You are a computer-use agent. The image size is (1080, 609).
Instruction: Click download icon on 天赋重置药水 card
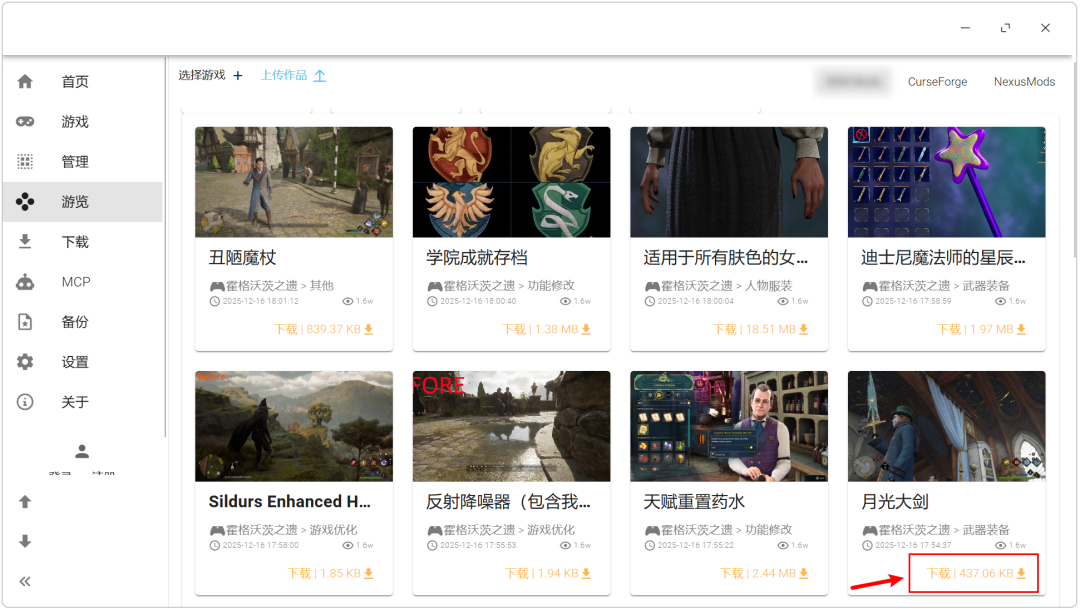tap(804, 573)
